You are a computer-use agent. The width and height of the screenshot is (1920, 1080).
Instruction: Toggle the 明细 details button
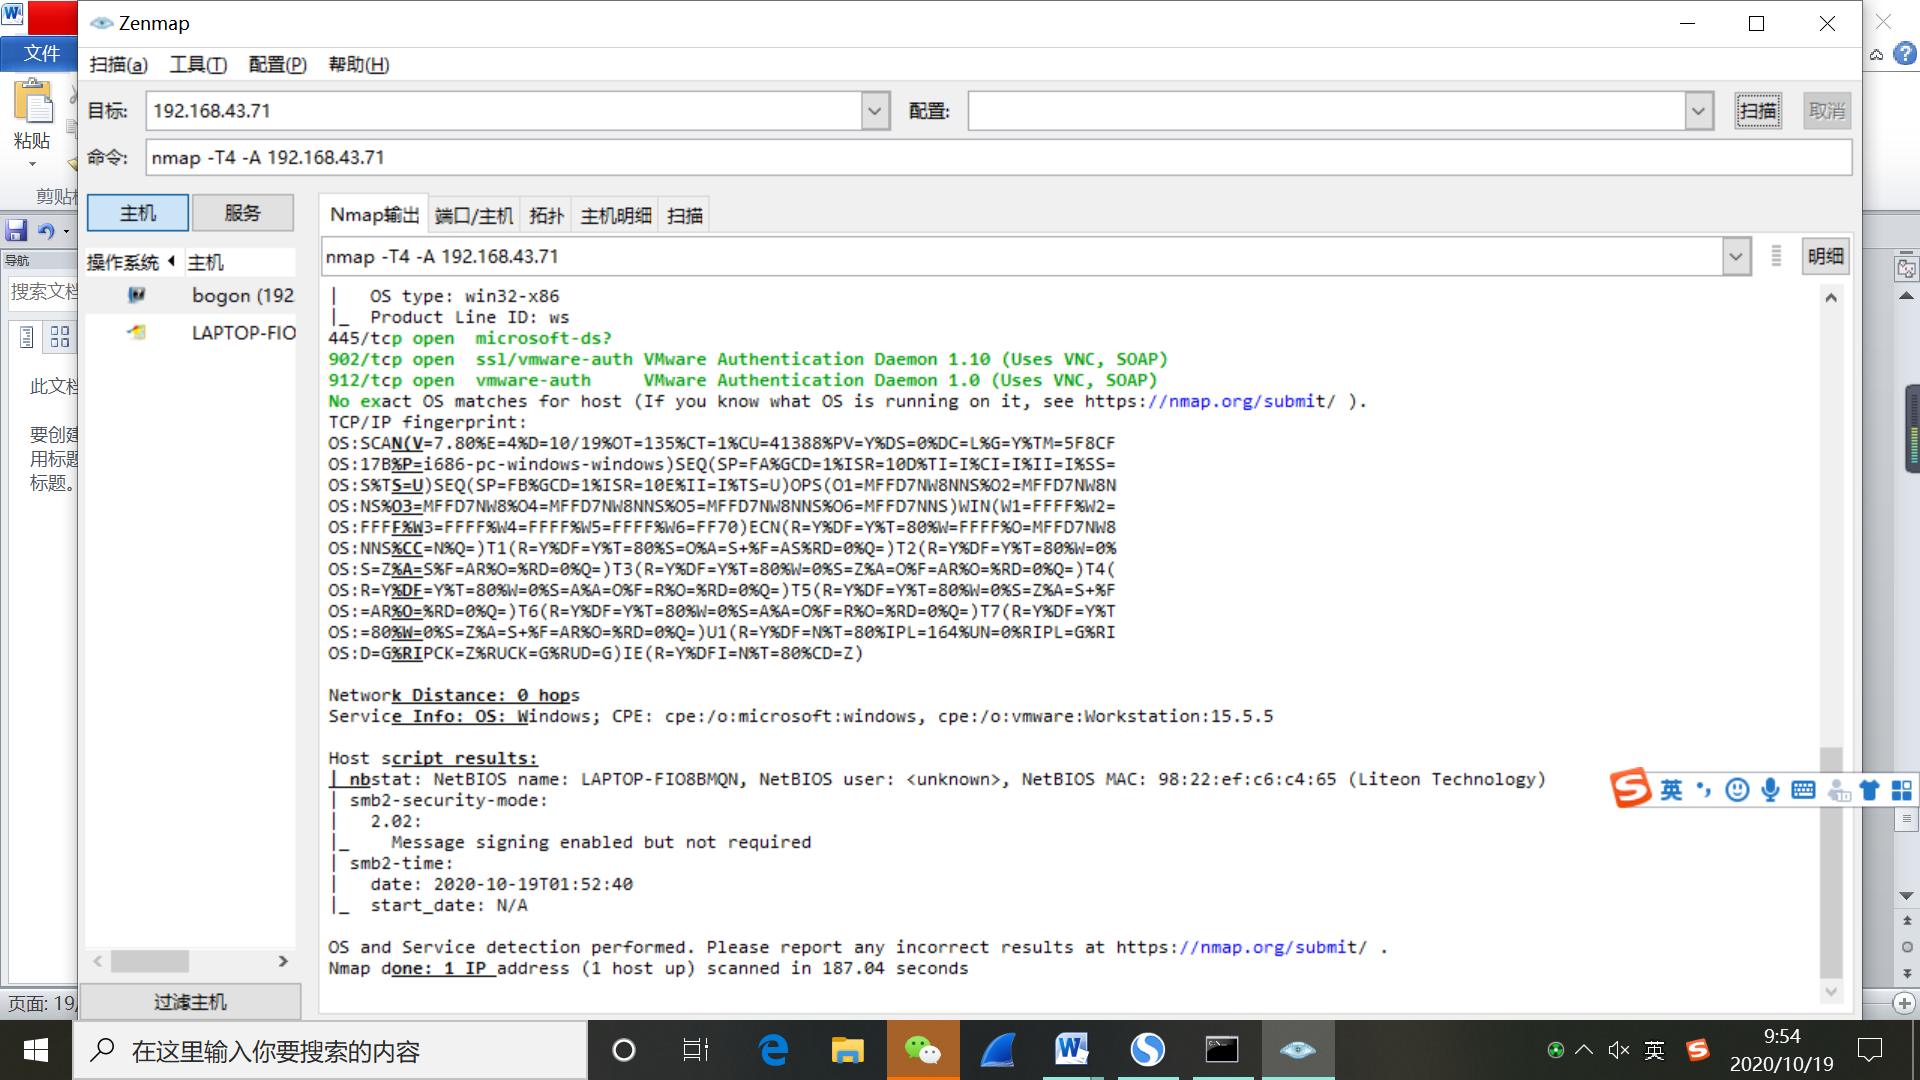[1825, 256]
